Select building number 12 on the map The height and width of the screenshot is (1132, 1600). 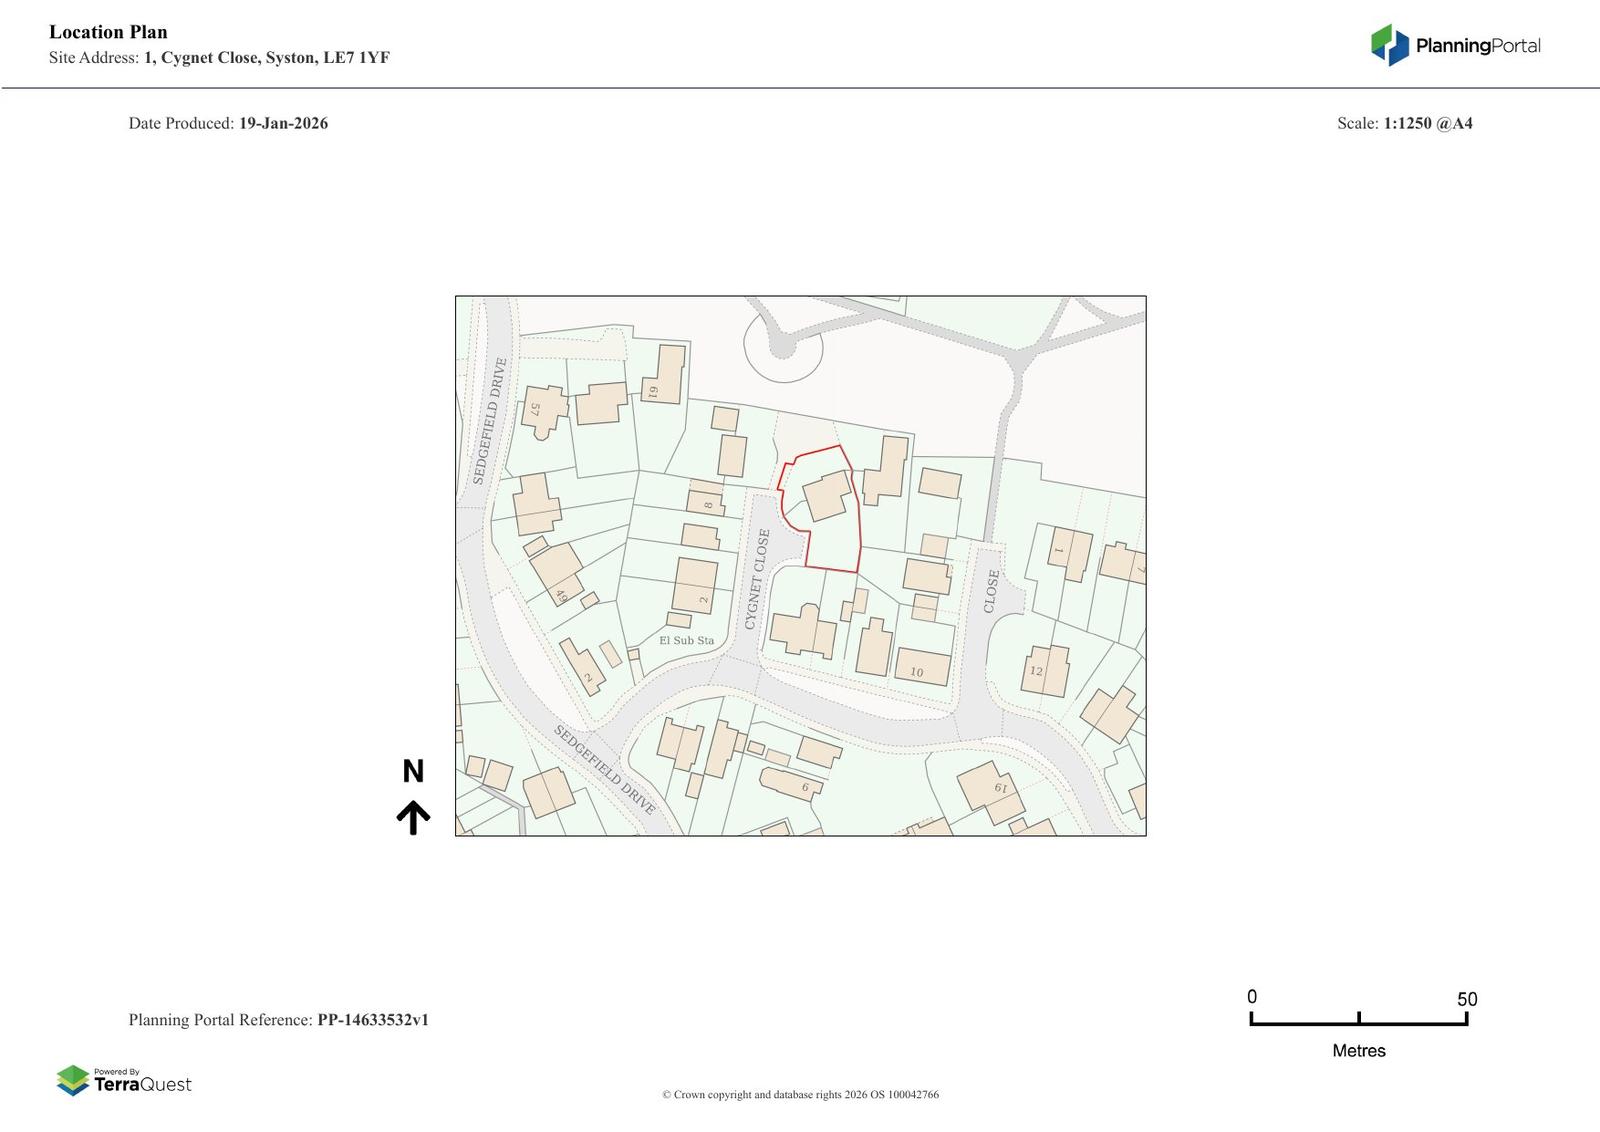(1043, 670)
